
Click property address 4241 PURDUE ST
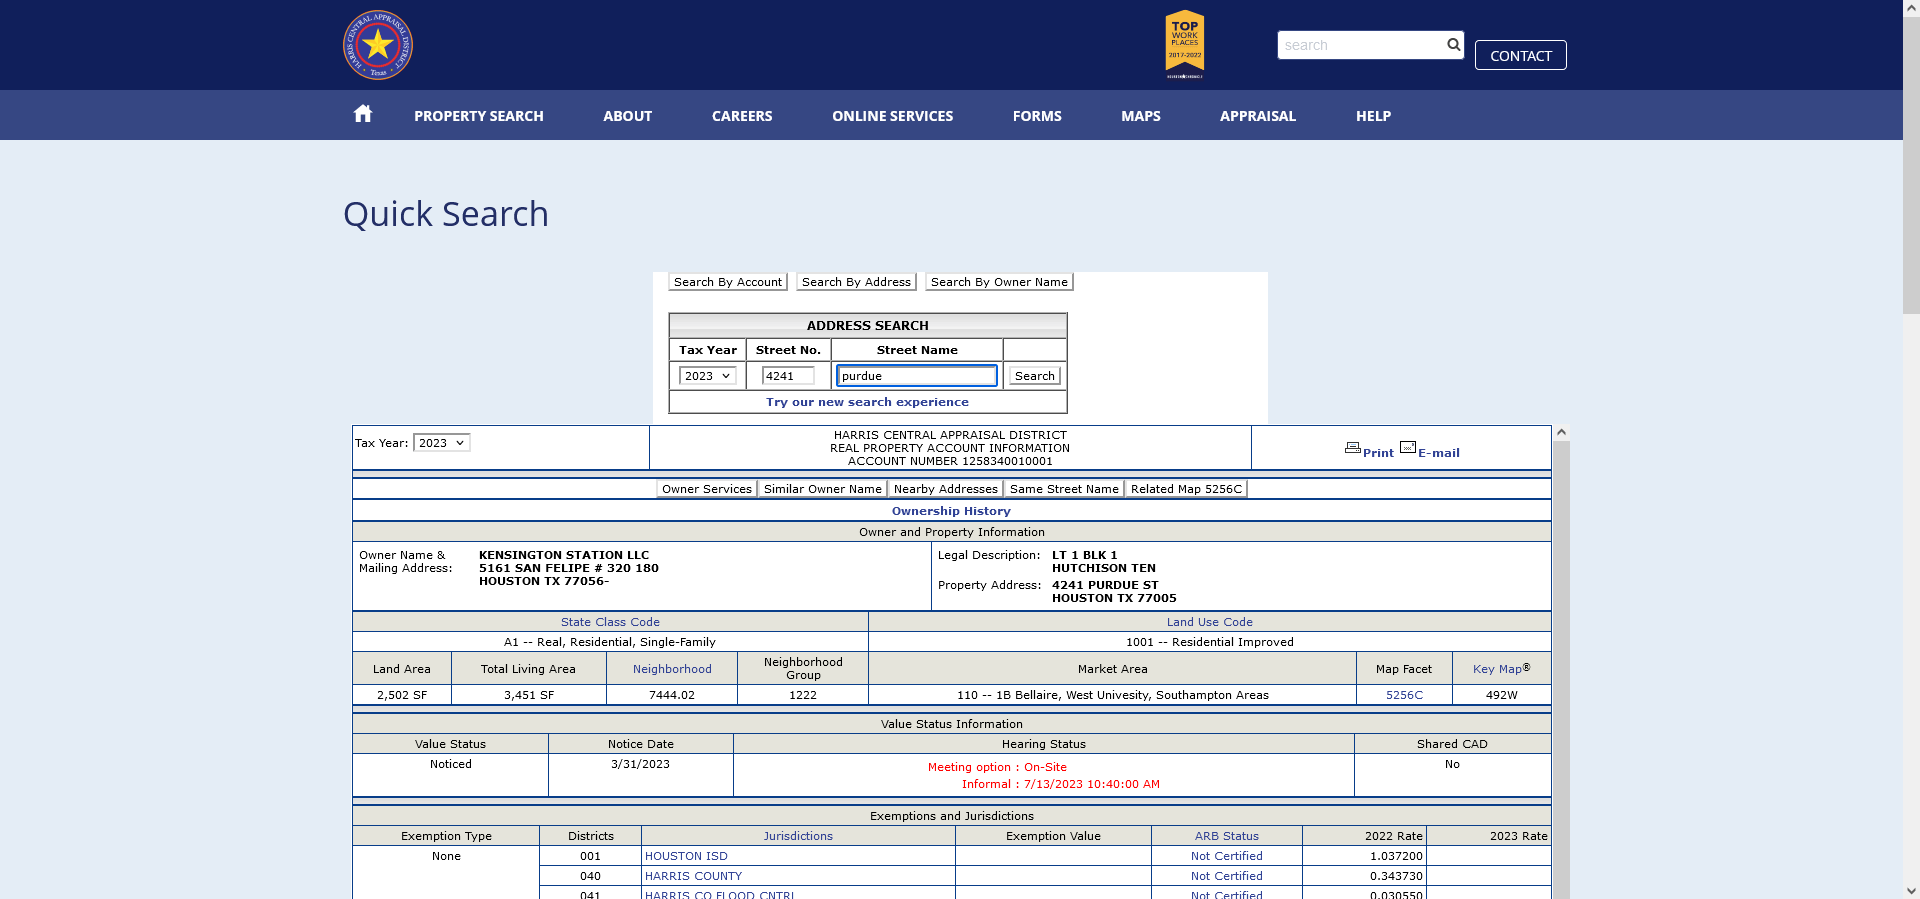1105,585
